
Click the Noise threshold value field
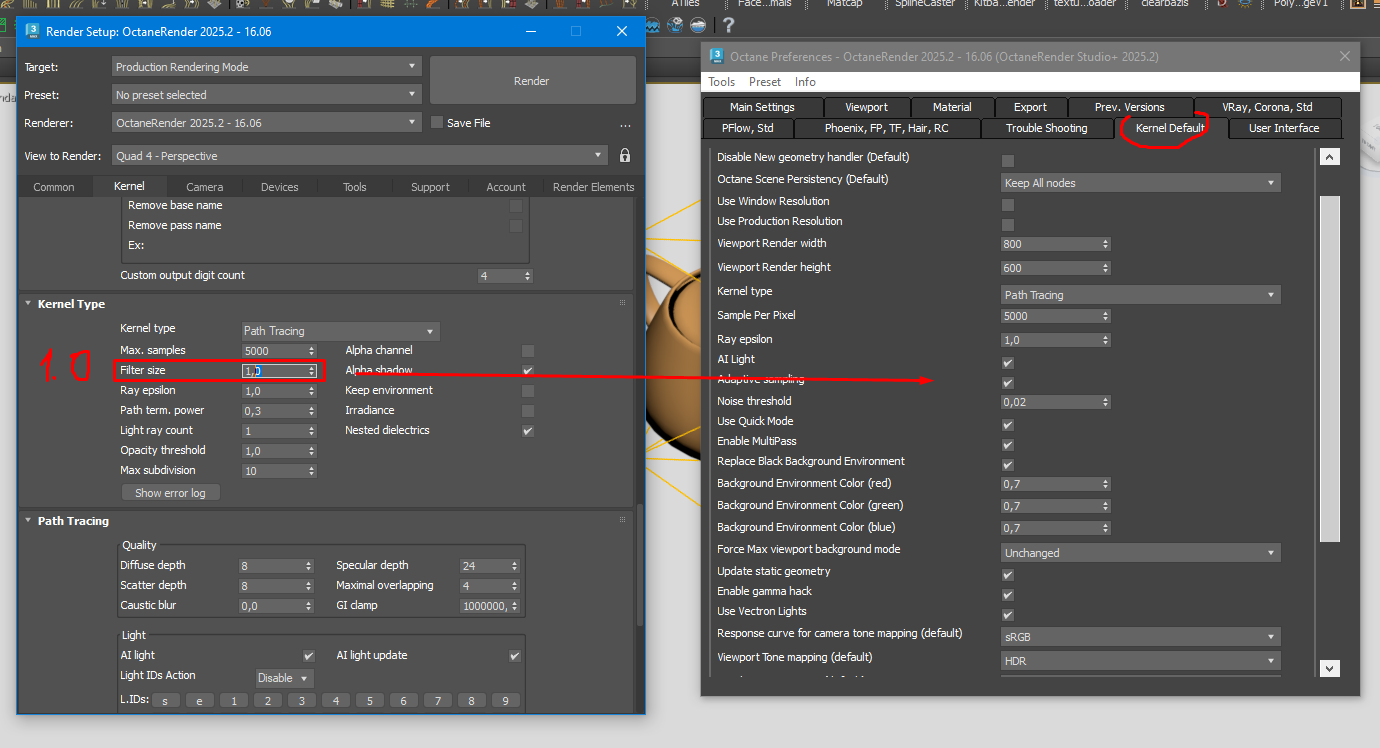[x=1050, y=402]
